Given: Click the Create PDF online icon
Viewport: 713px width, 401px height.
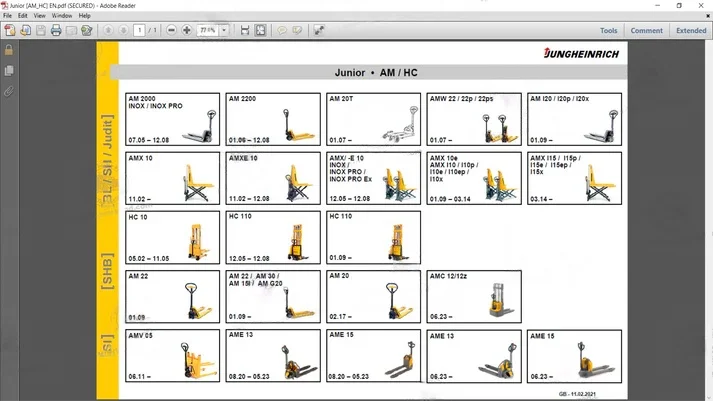Looking at the screenshot, I should tap(10, 30).
